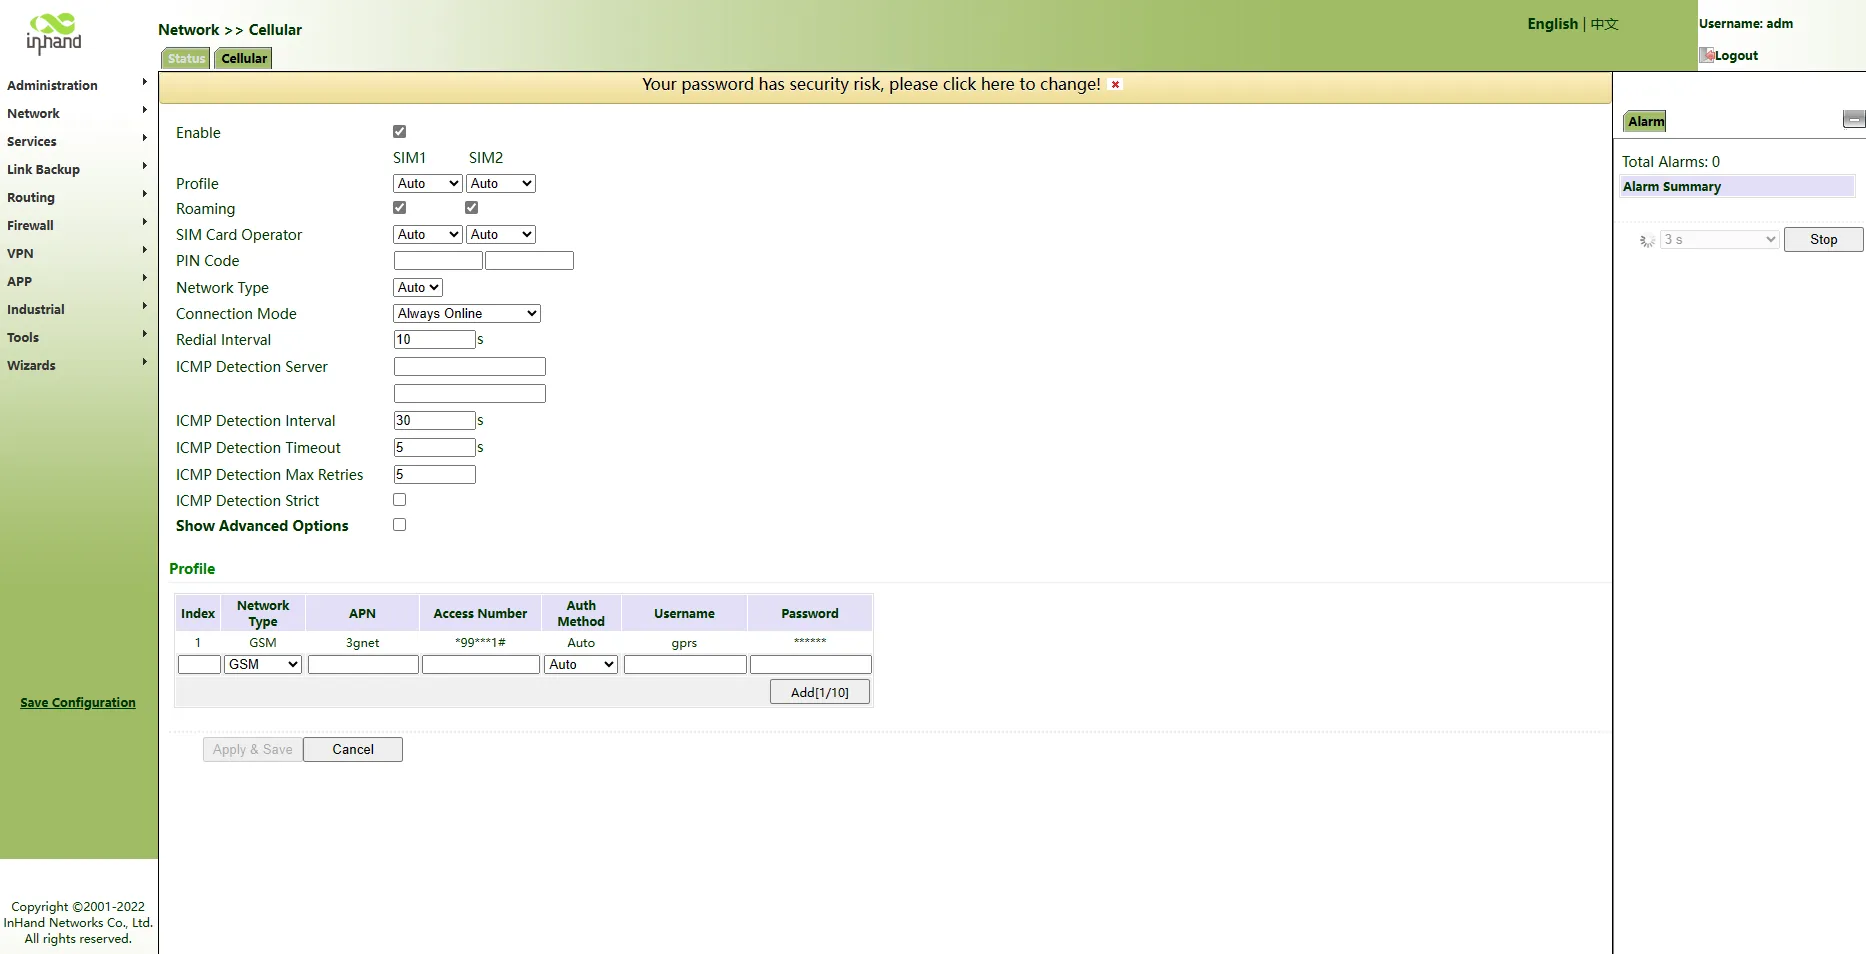
Task: Click the Cancel button
Action: tap(353, 749)
